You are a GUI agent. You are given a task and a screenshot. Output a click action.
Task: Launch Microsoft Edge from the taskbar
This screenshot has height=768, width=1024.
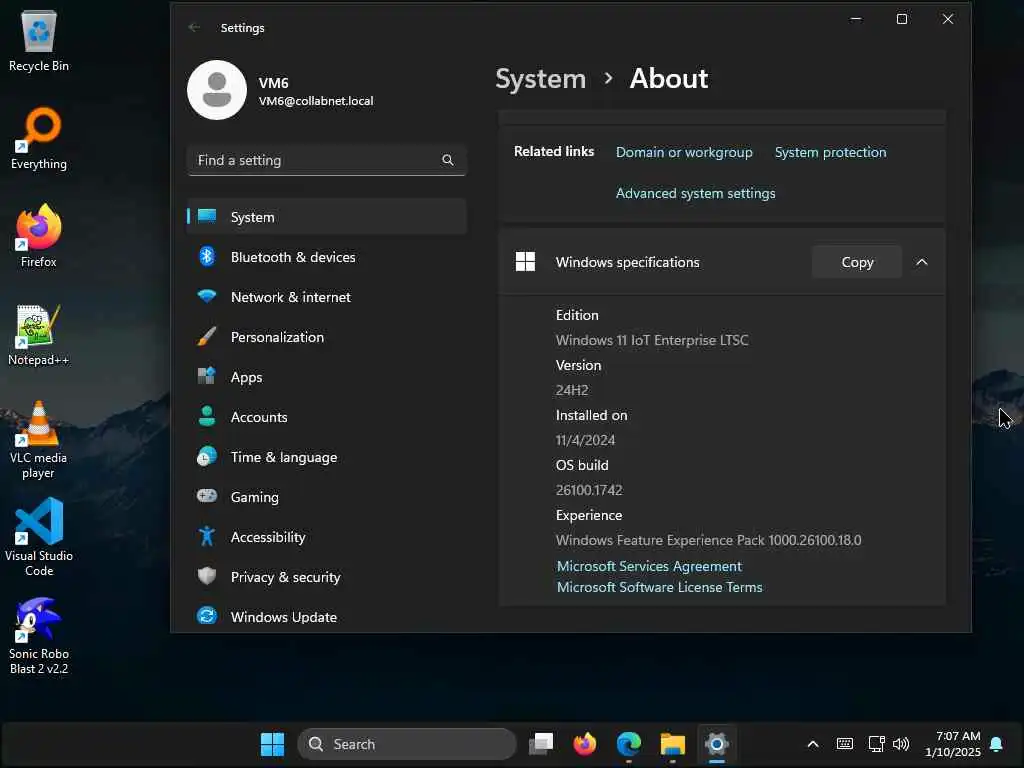point(628,744)
